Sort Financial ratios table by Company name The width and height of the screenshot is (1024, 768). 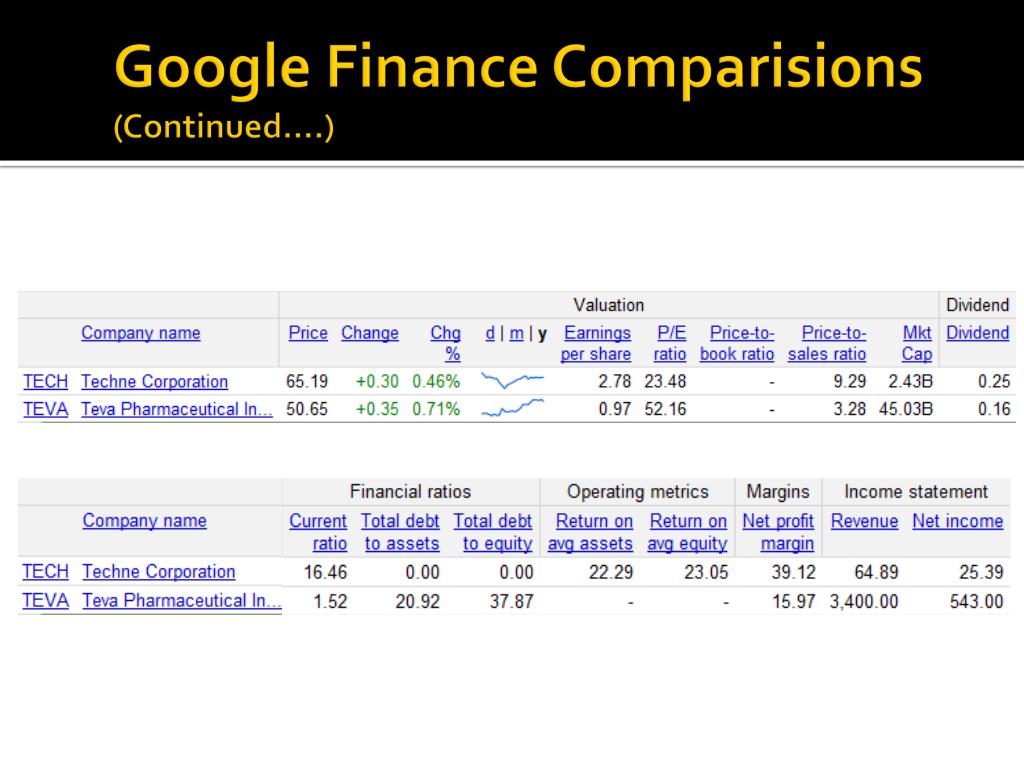(144, 521)
